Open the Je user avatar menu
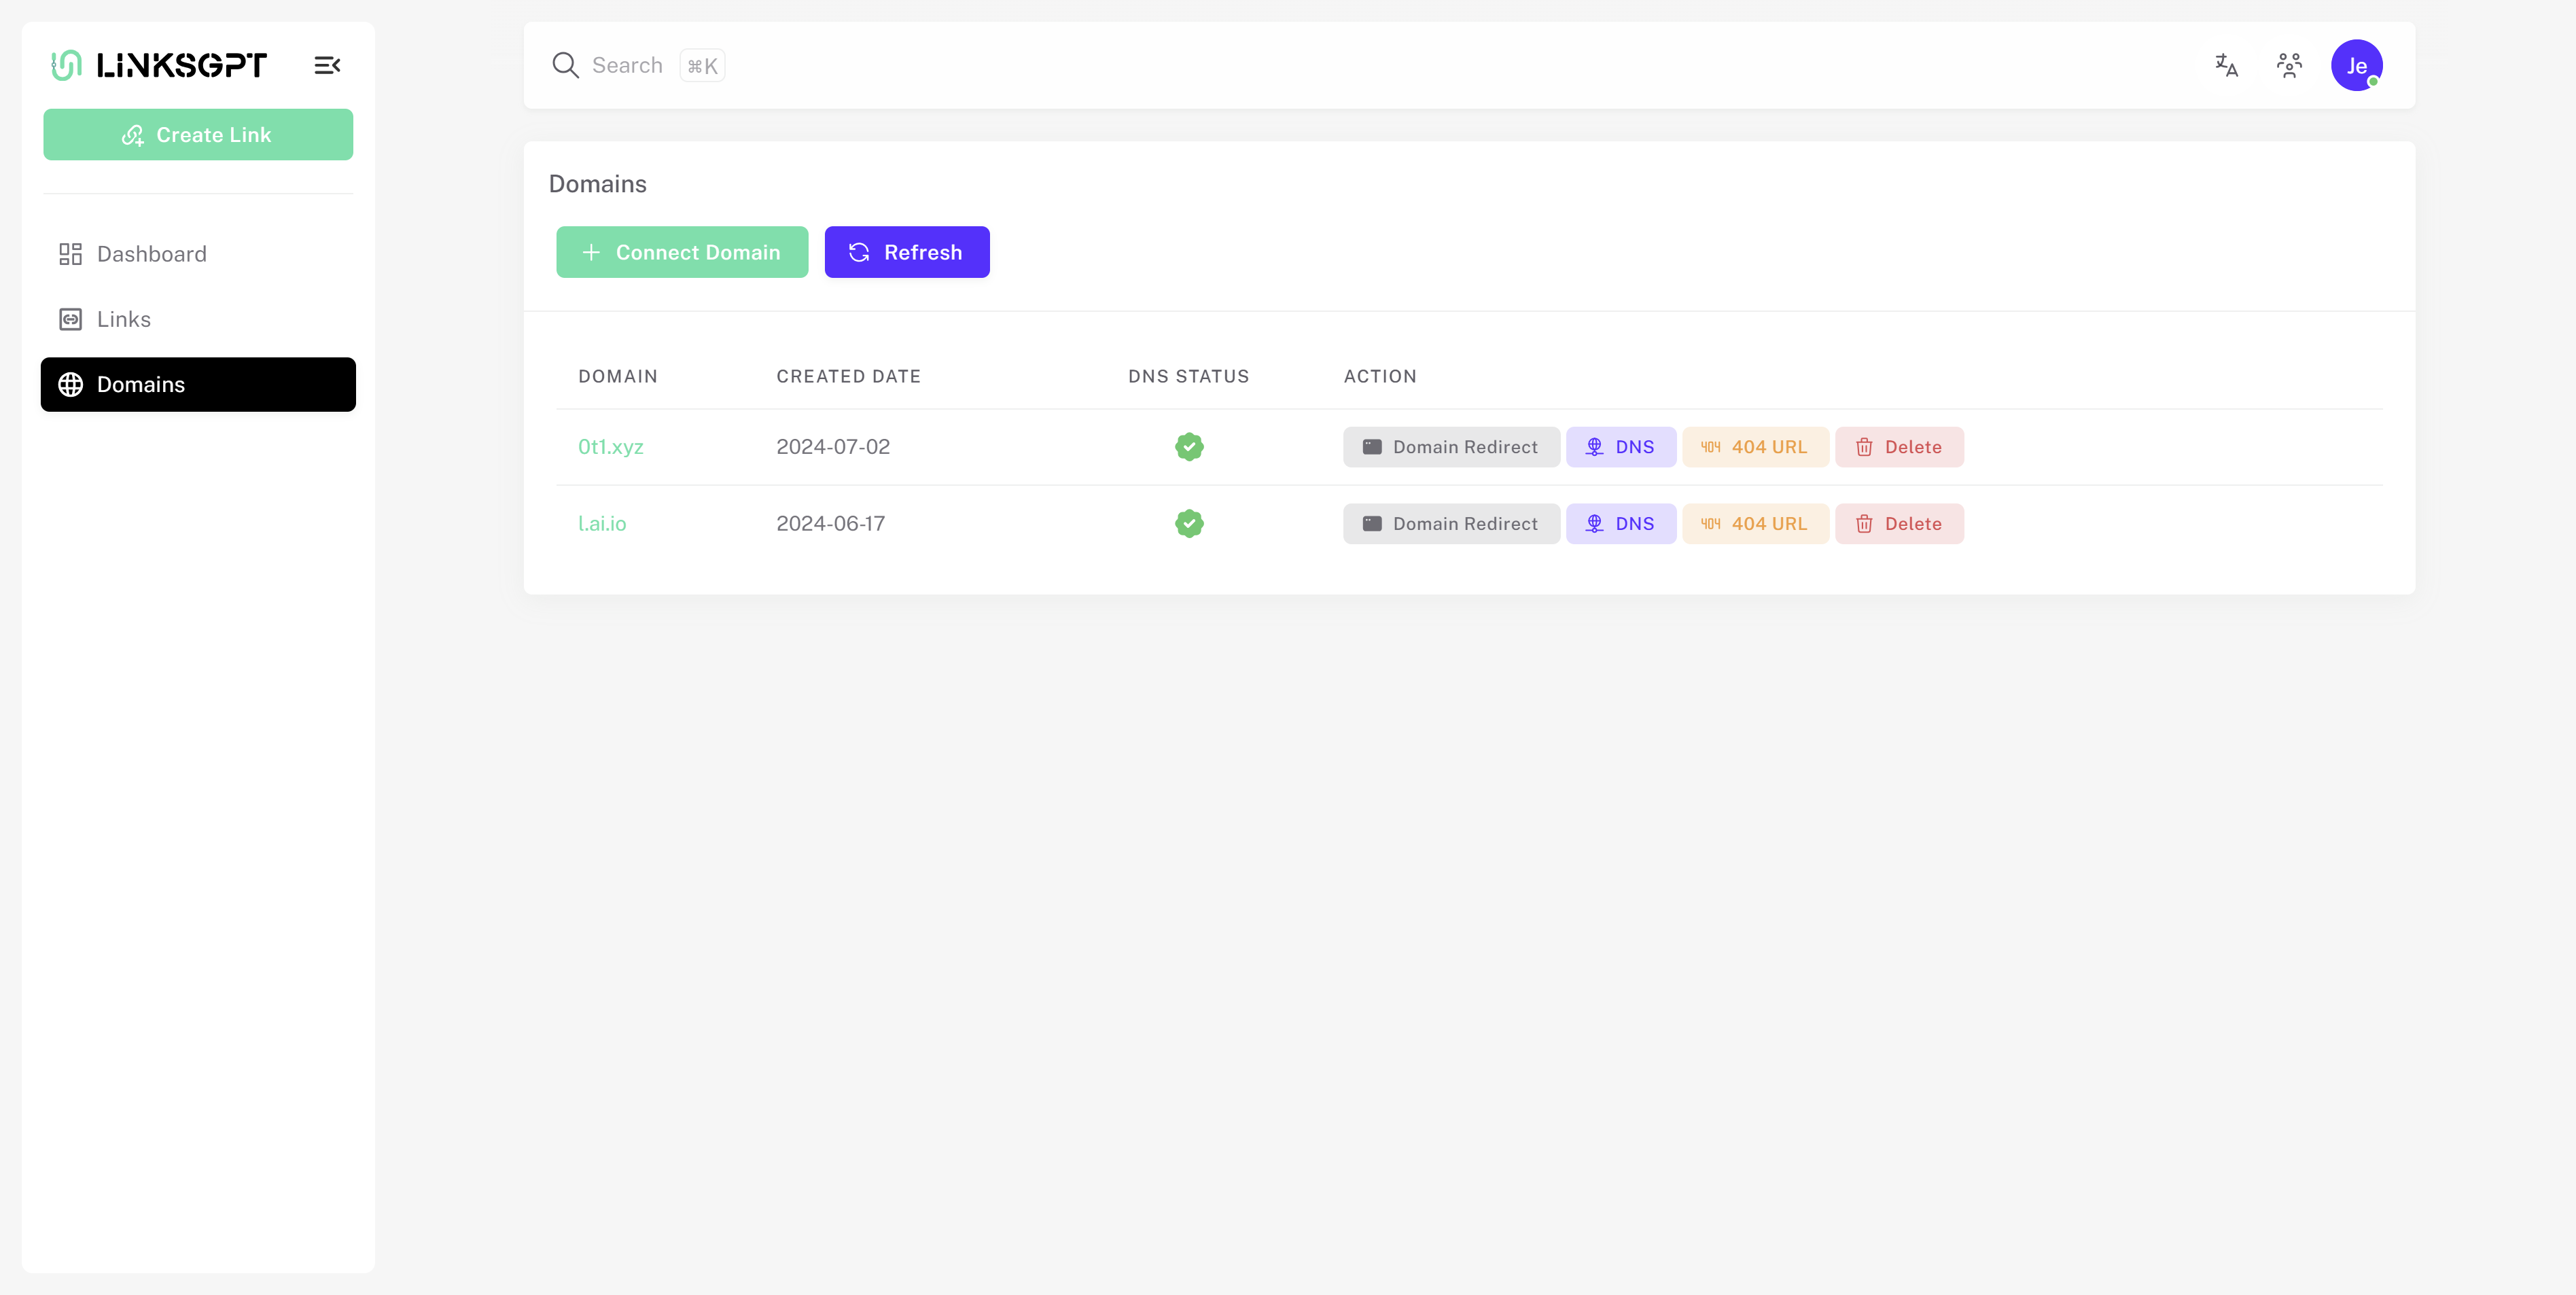This screenshot has width=2576, height=1295. [2356, 65]
